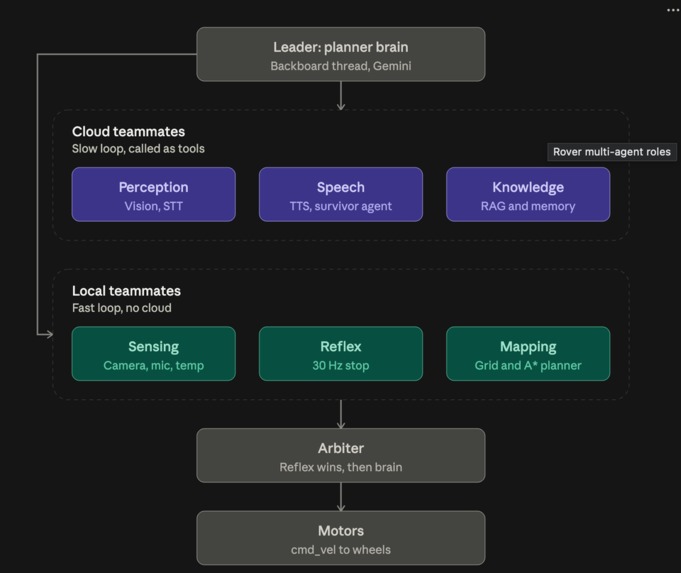Select the Sensing Camera, mic, temp card
This screenshot has height=573, width=681.
pyautogui.click(x=154, y=354)
